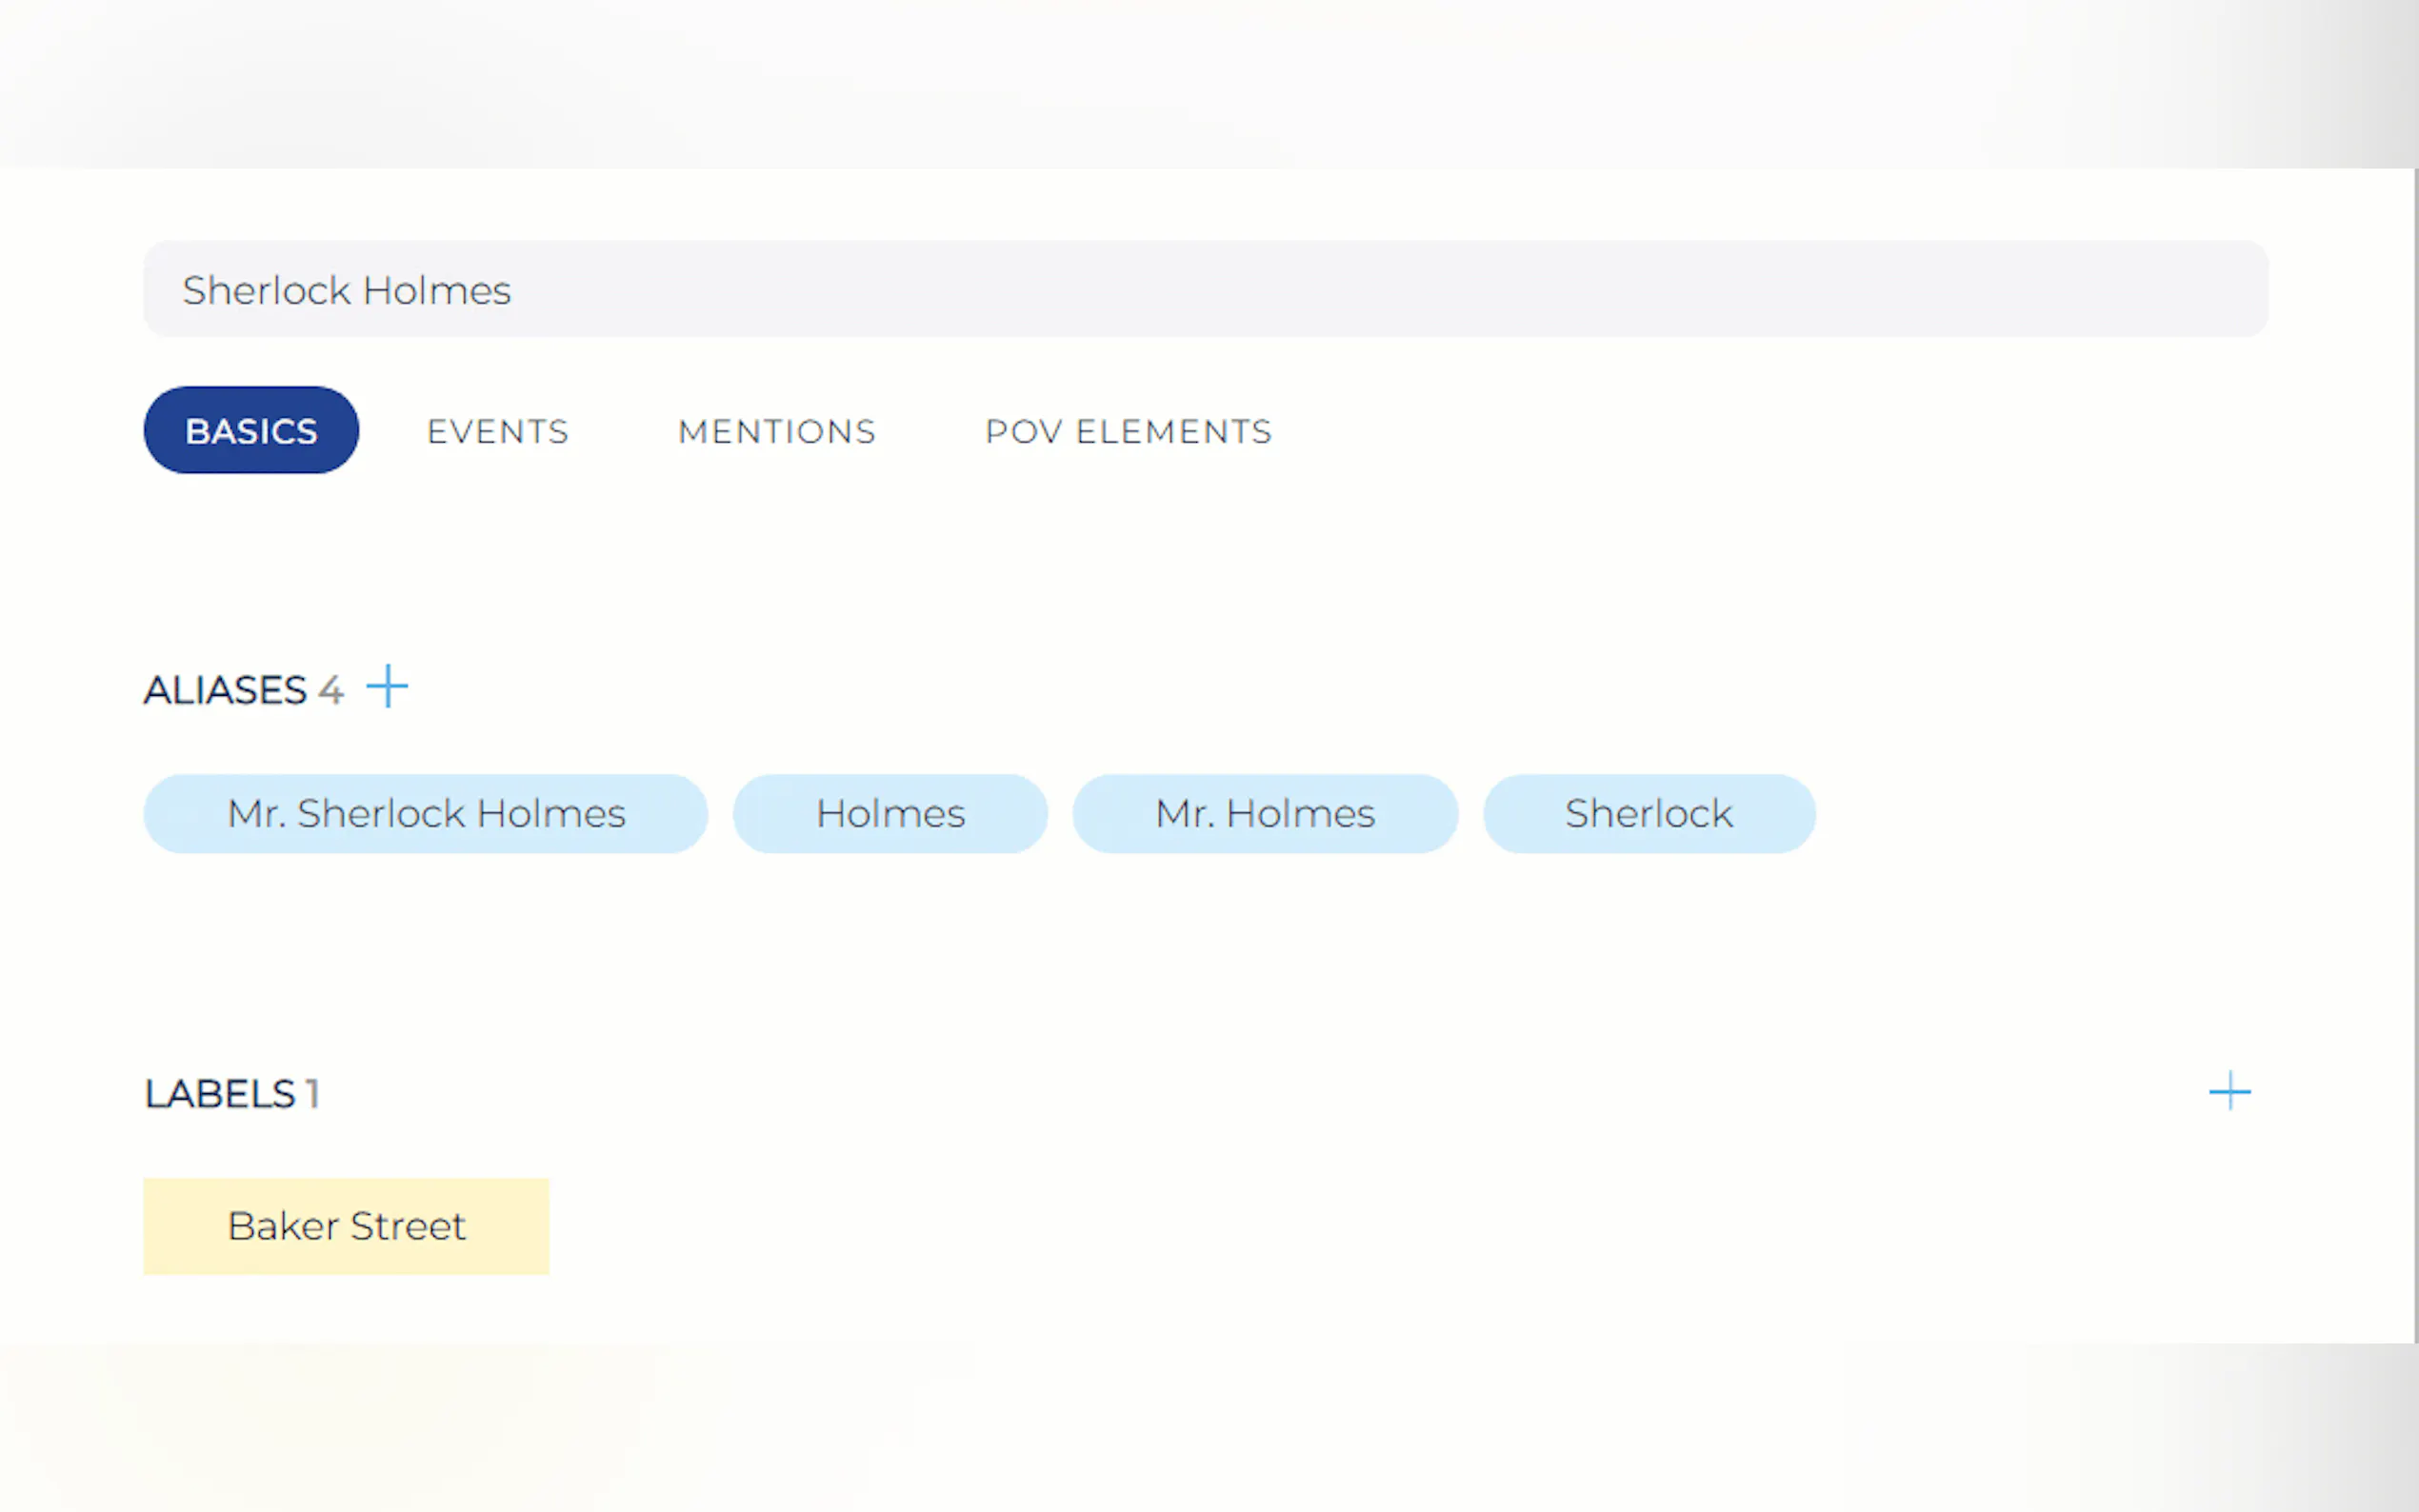The image size is (2419, 1512).
Task: Click the LABELS section heading
Action: click(x=220, y=1094)
